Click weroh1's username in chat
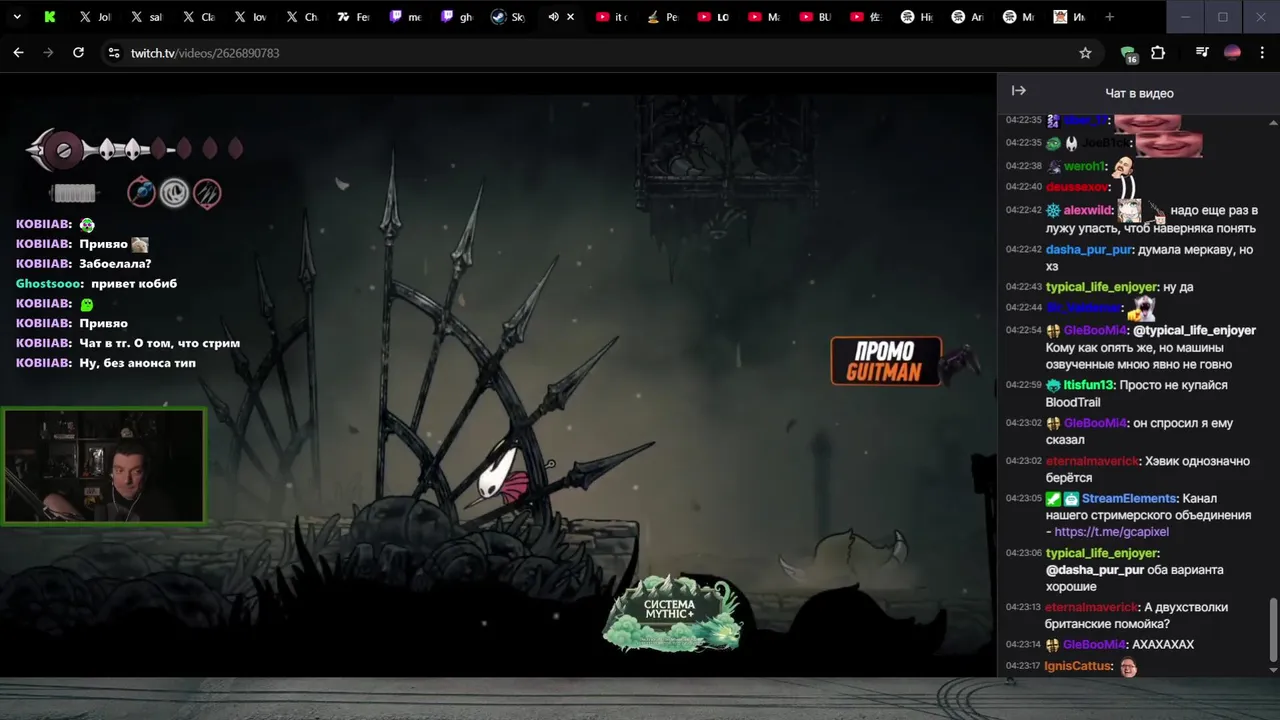 tap(1084, 167)
